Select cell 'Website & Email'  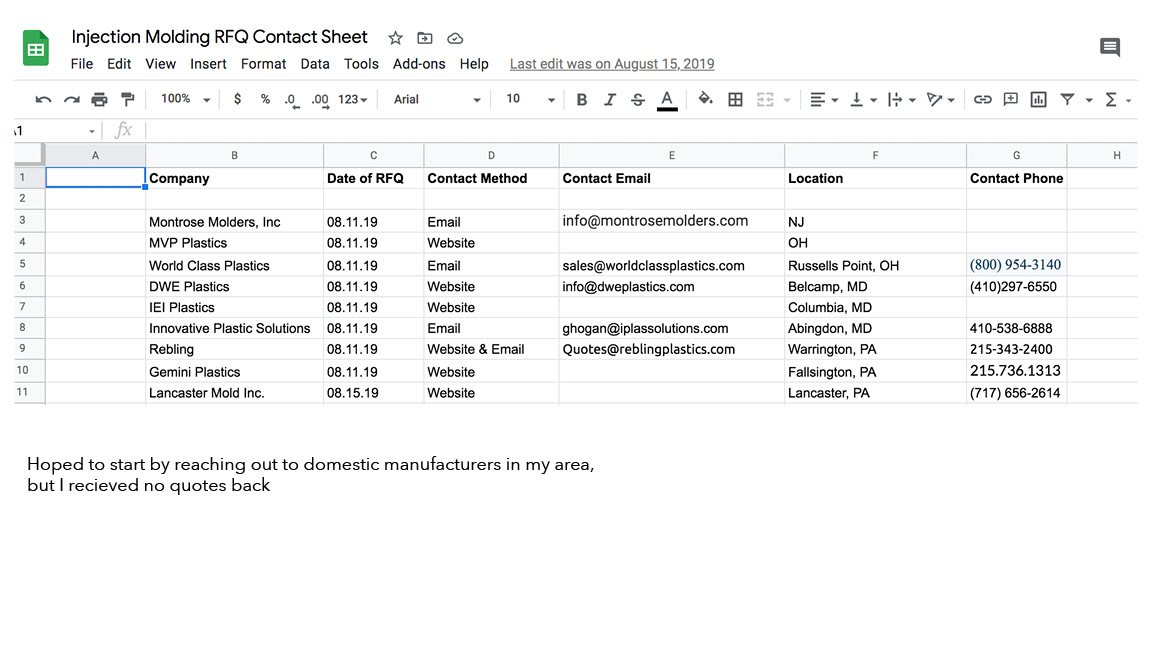click(492, 349)
